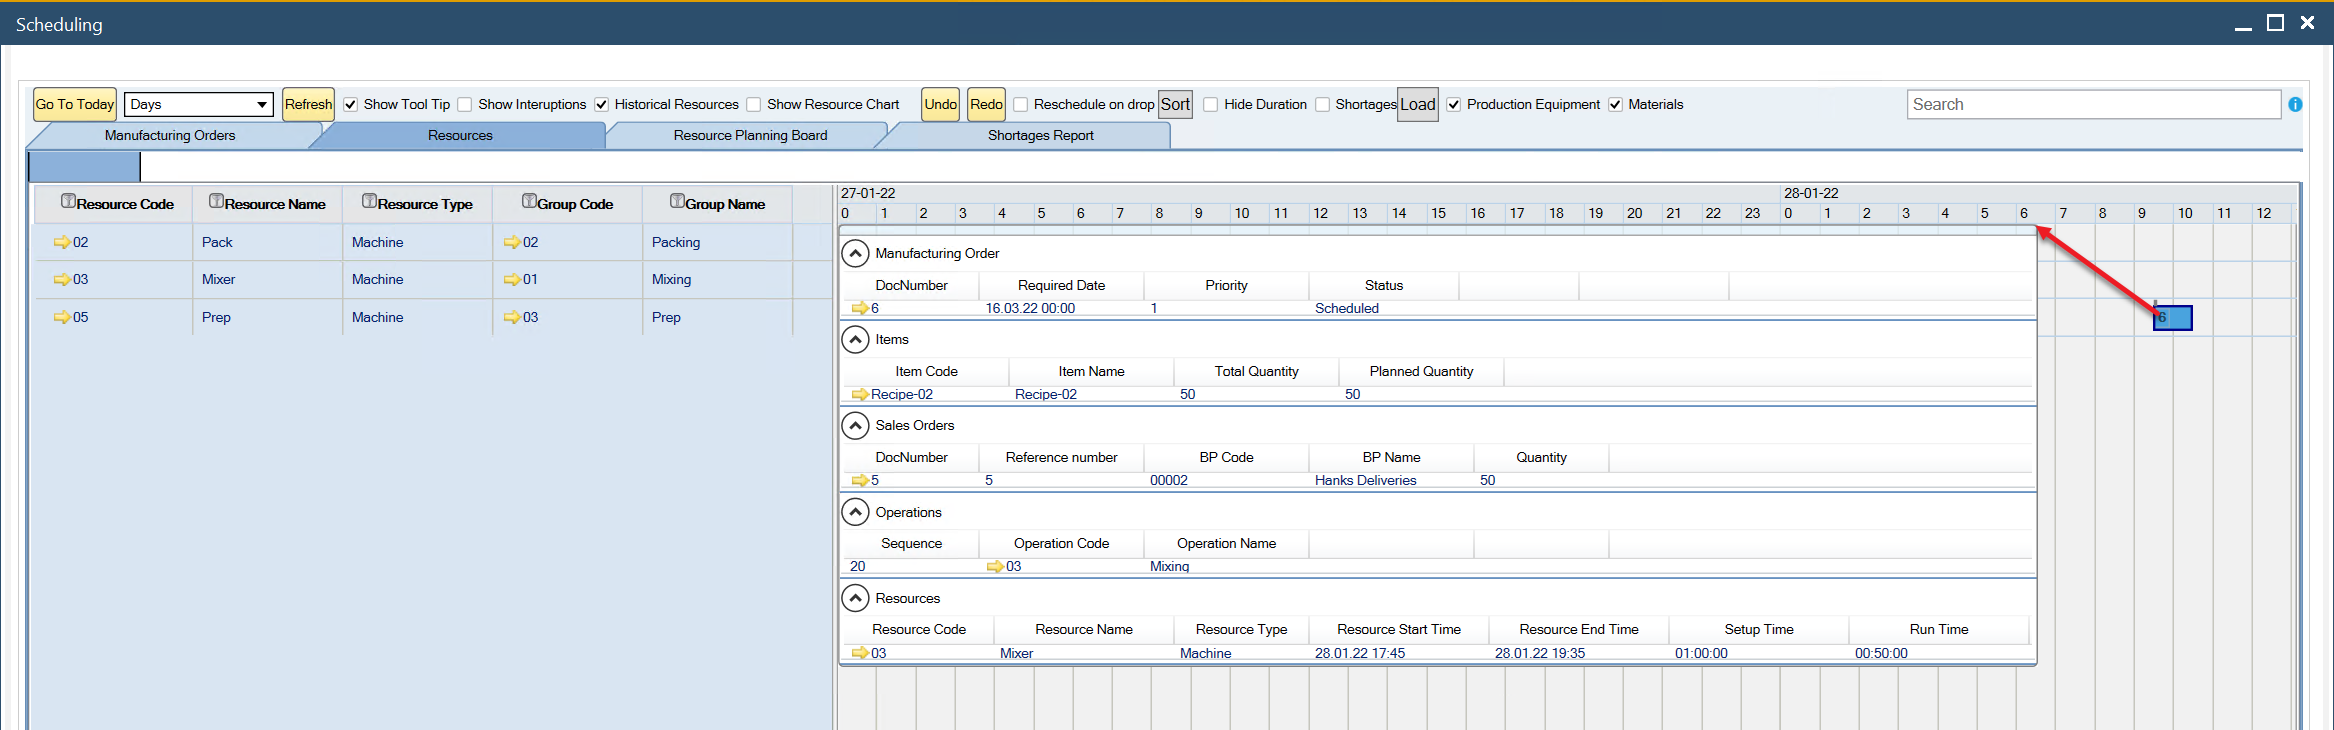Open link arrow for Resource Code 05

[x=62, y=317]
